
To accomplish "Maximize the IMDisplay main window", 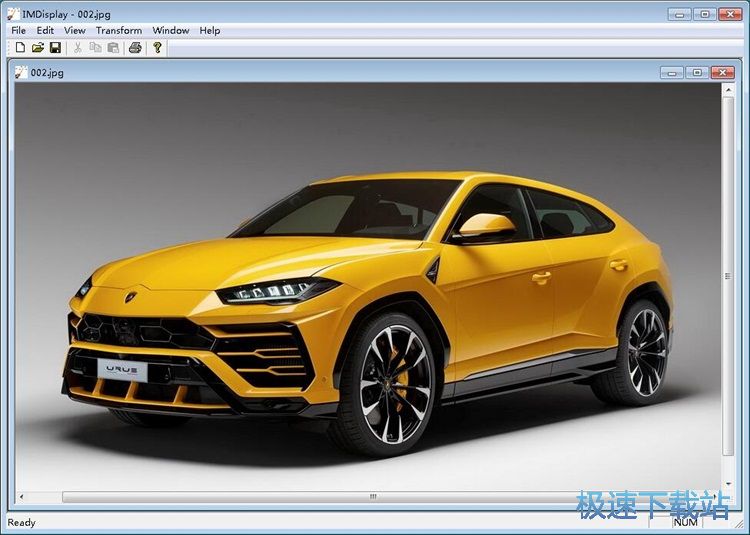I will pos(705,14).
